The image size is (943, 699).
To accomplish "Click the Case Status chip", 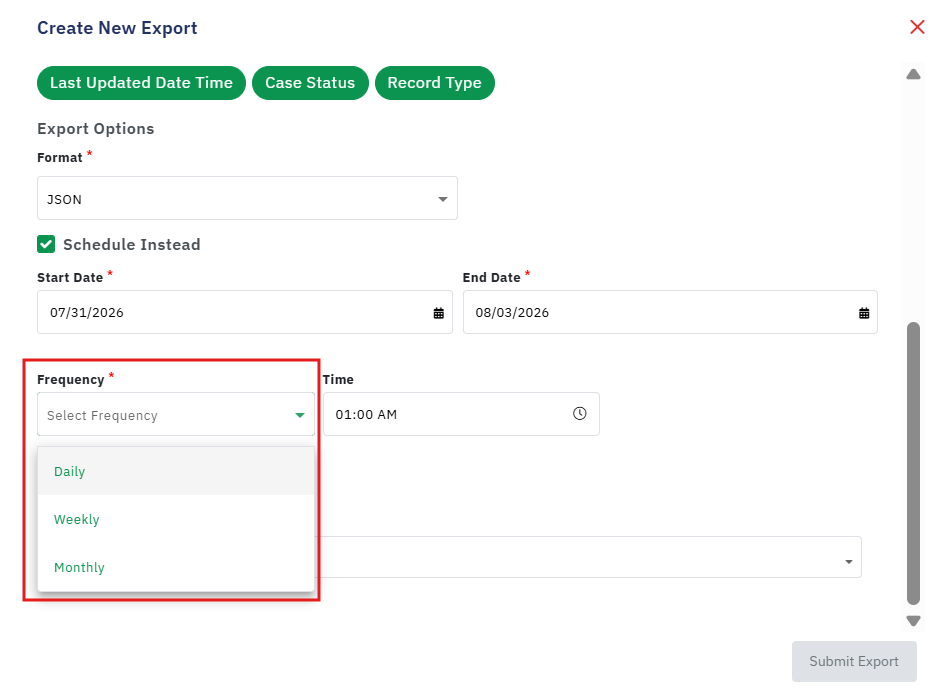I will point(310,83).
